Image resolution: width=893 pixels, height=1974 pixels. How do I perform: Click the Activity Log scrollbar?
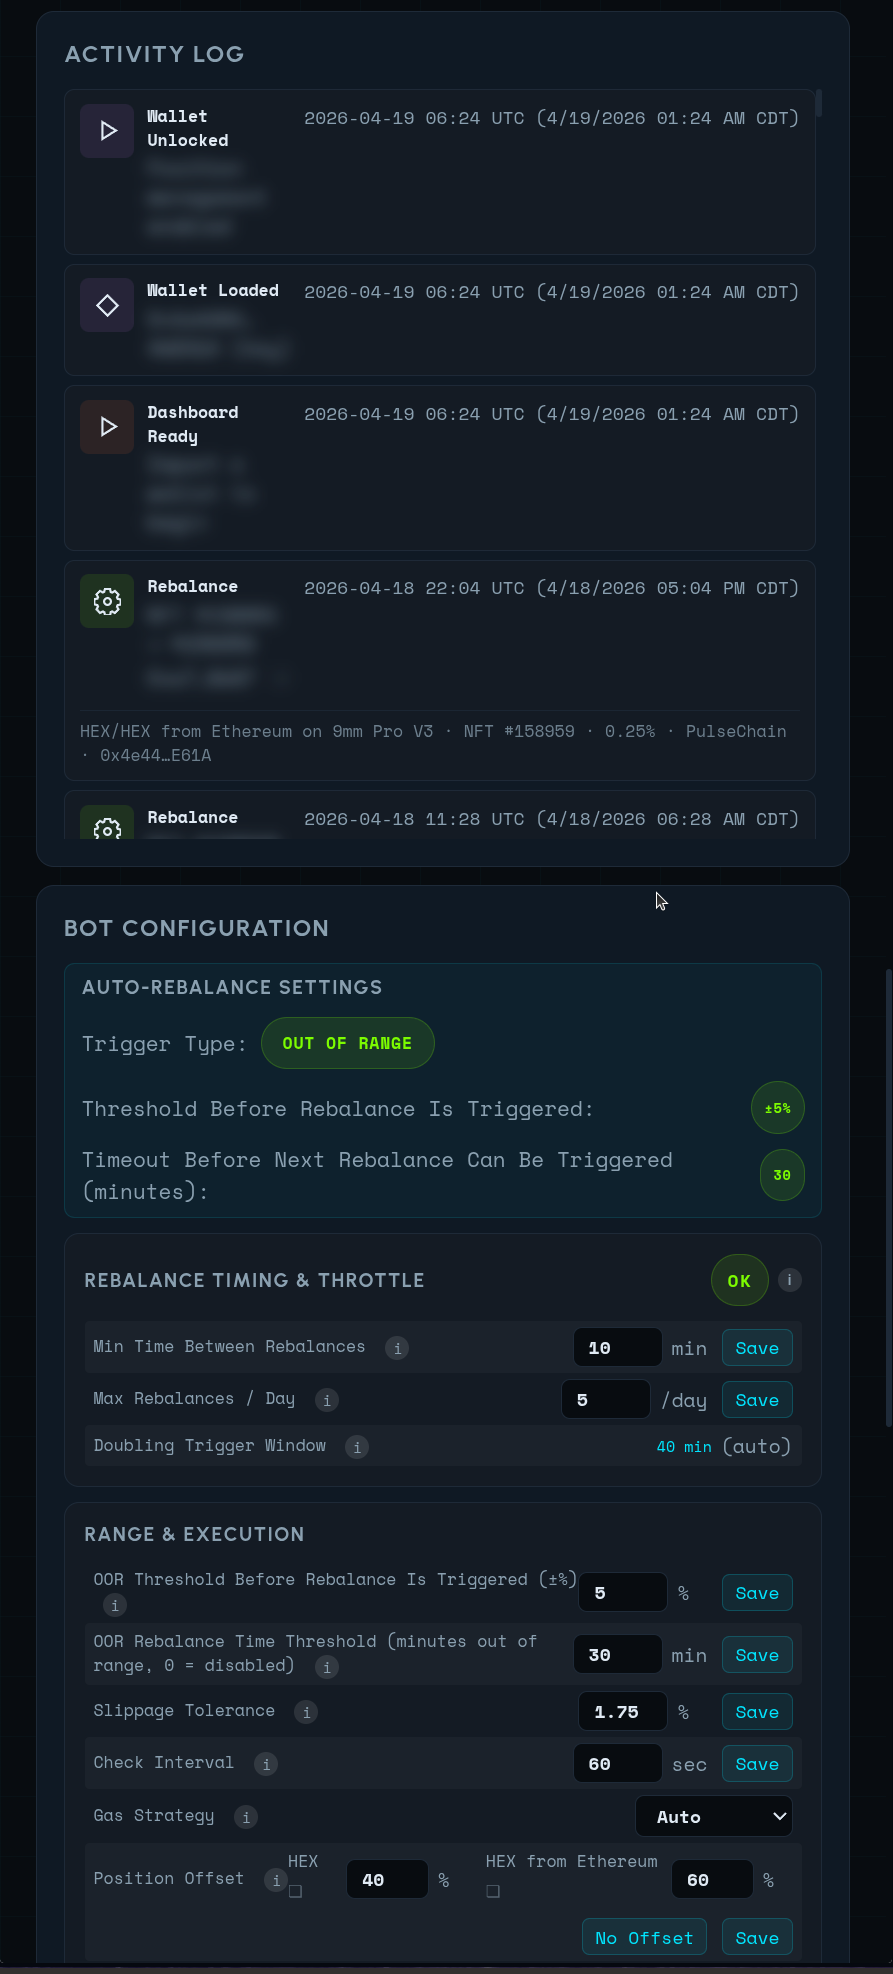[x=819, y=104]
